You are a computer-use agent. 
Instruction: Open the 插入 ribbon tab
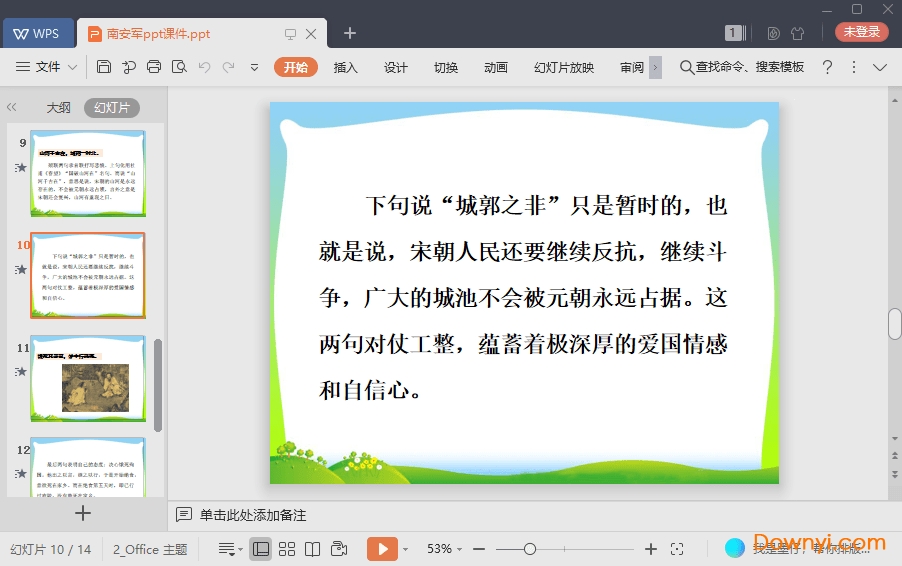pos(345,67)
